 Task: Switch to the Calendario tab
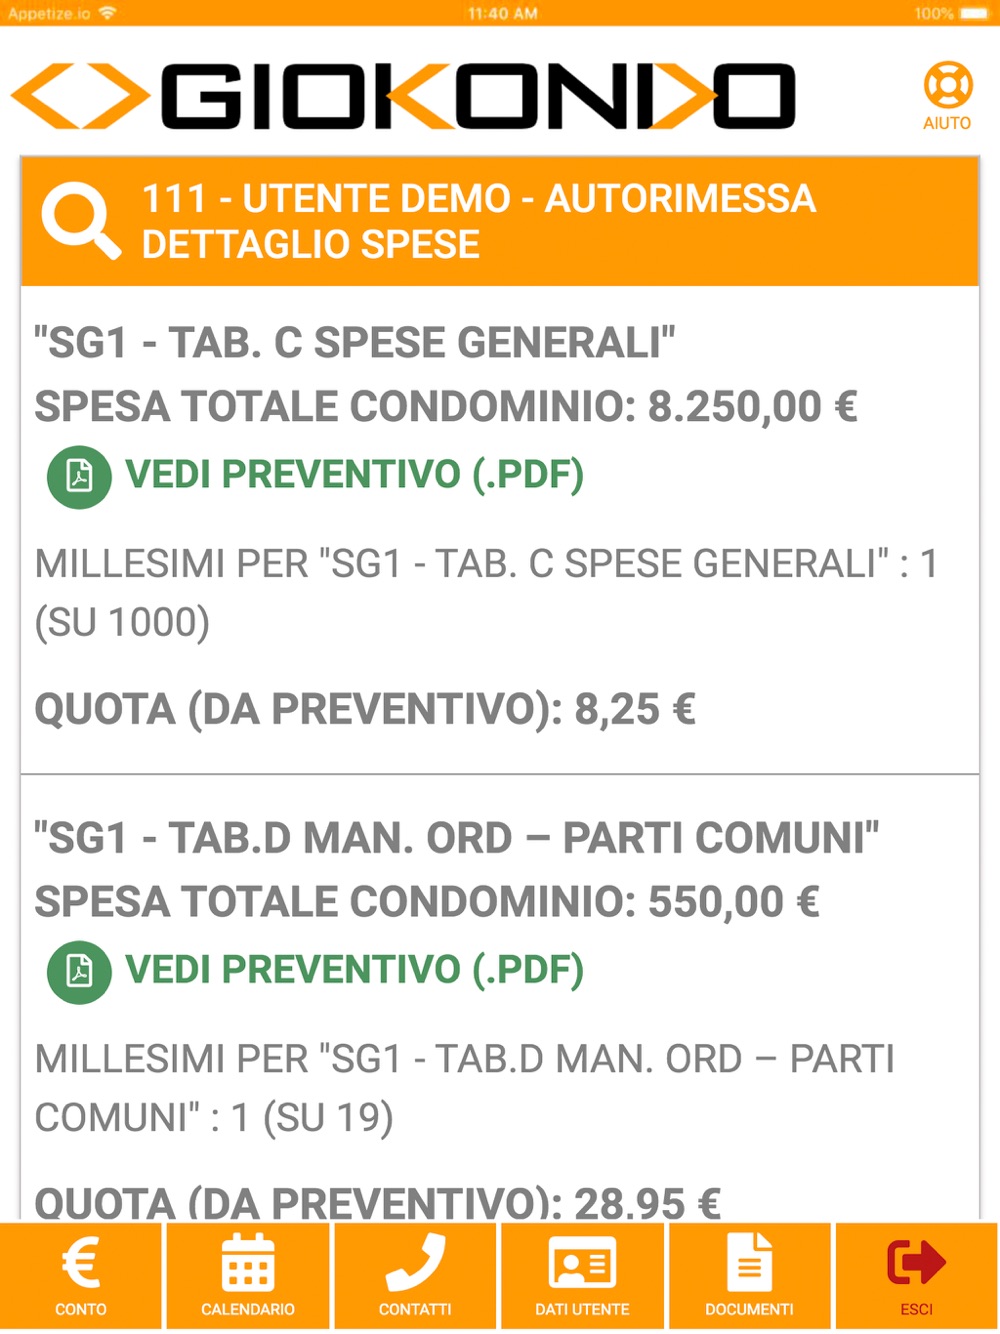(x=248, y=1275)
